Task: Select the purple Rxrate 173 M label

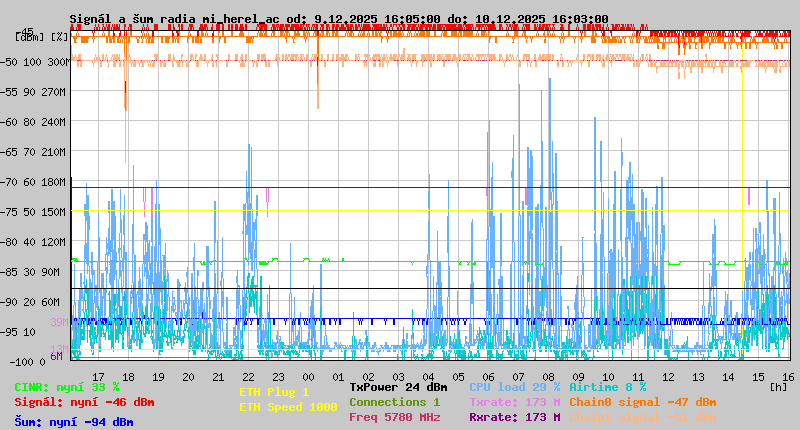Action: click(x=514, y=417)
